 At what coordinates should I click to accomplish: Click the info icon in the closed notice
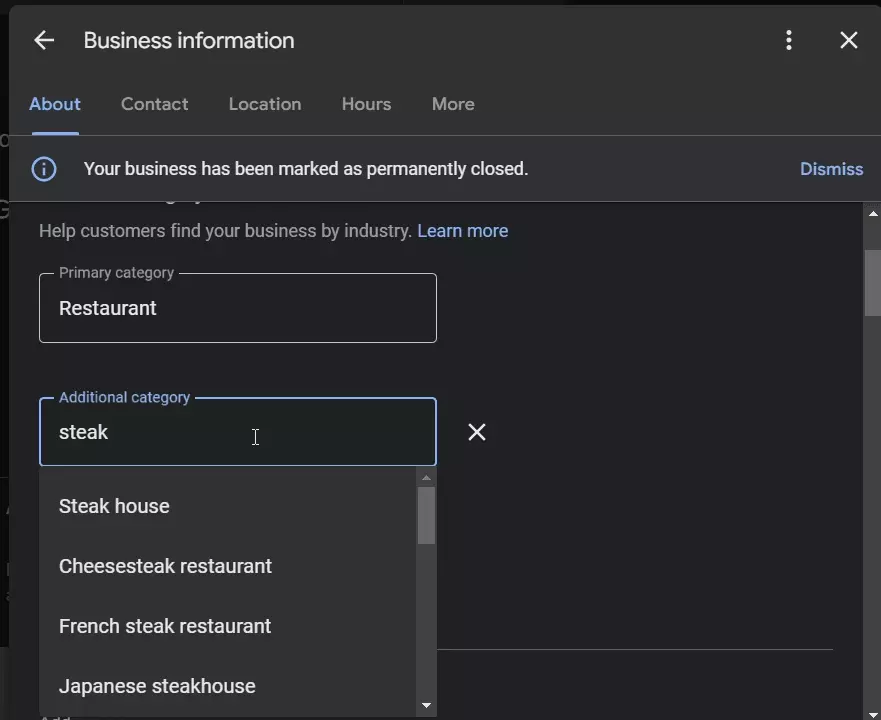tap(44, 169)
